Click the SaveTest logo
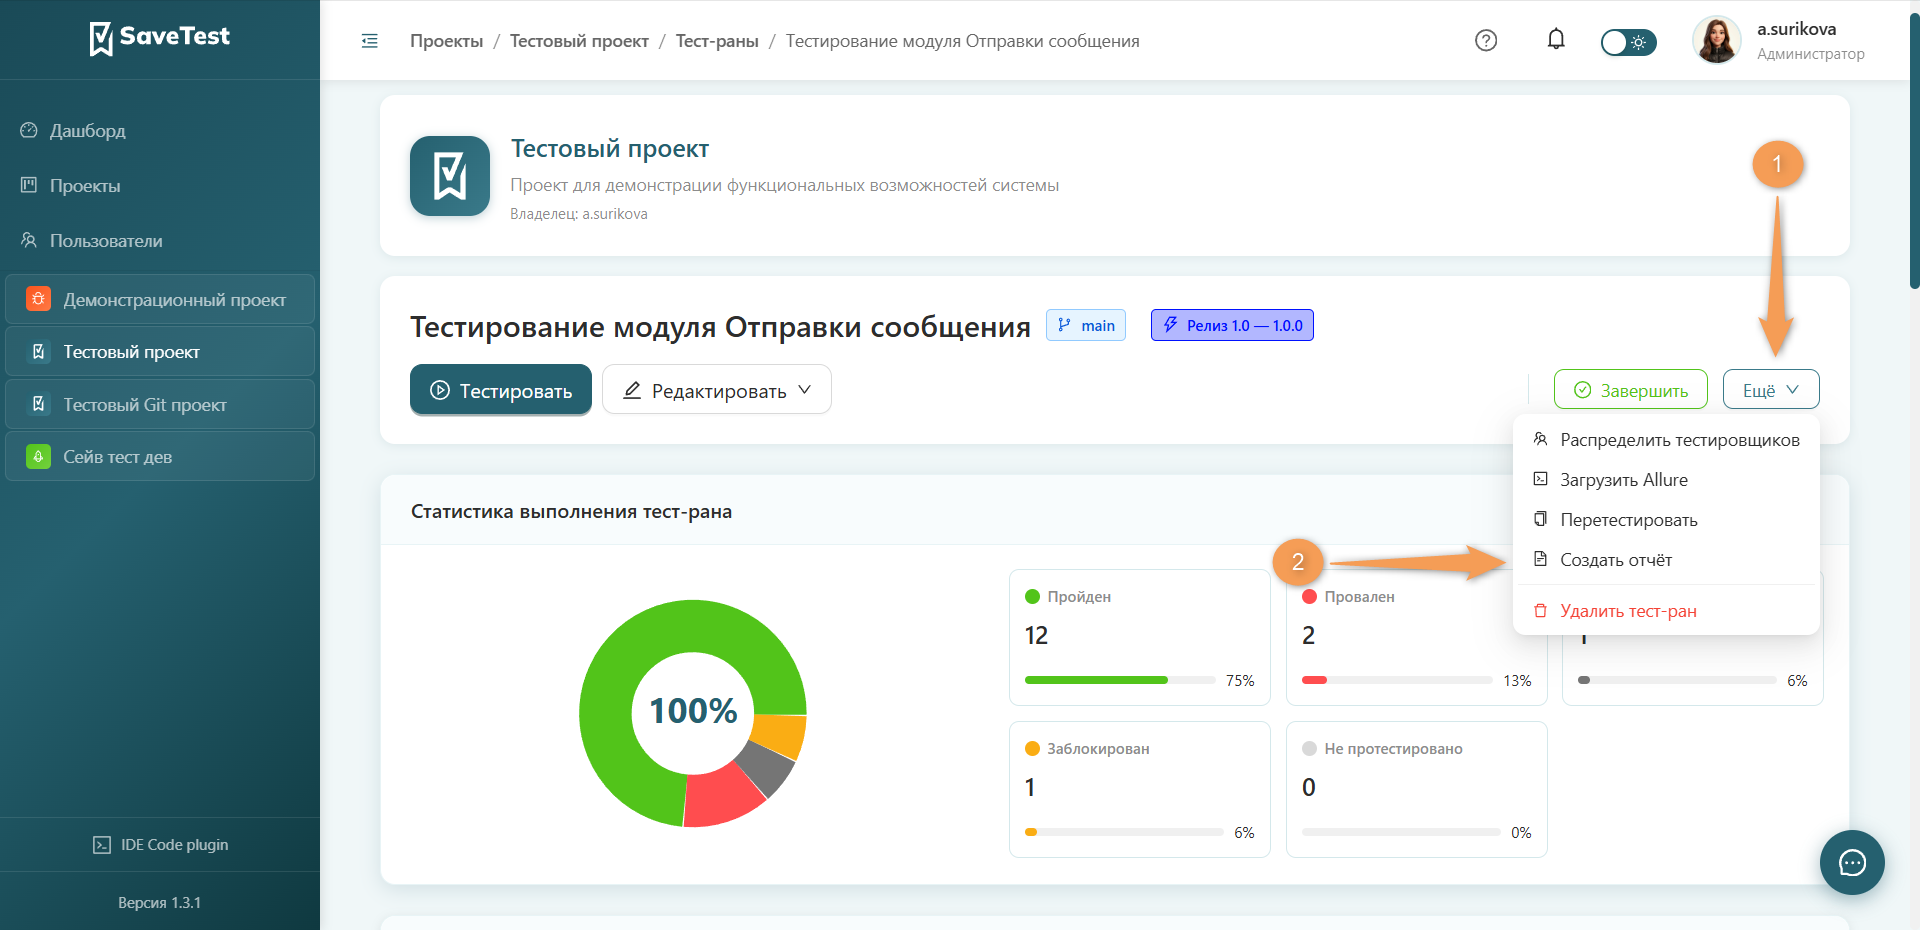Viewport: 1920px width, 930px height. click(160, 38)
